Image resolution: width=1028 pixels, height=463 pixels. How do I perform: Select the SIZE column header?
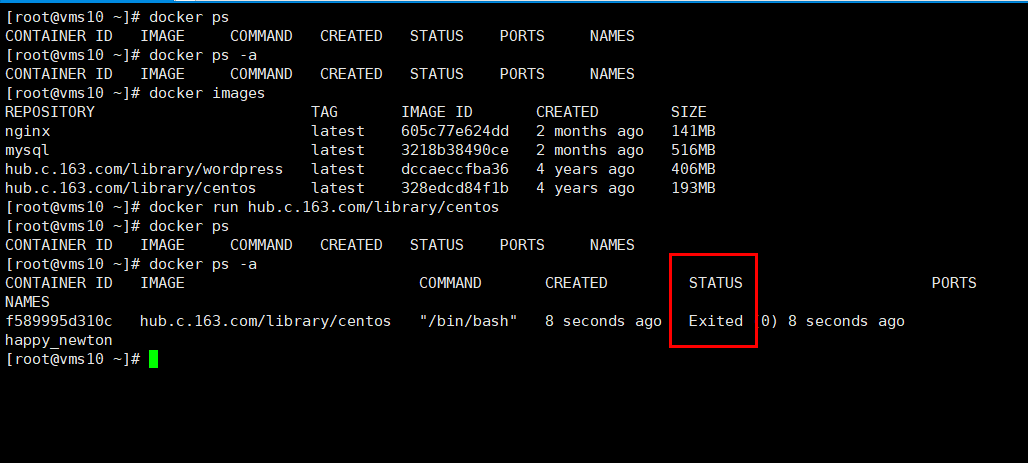click(x=688, y=112)
